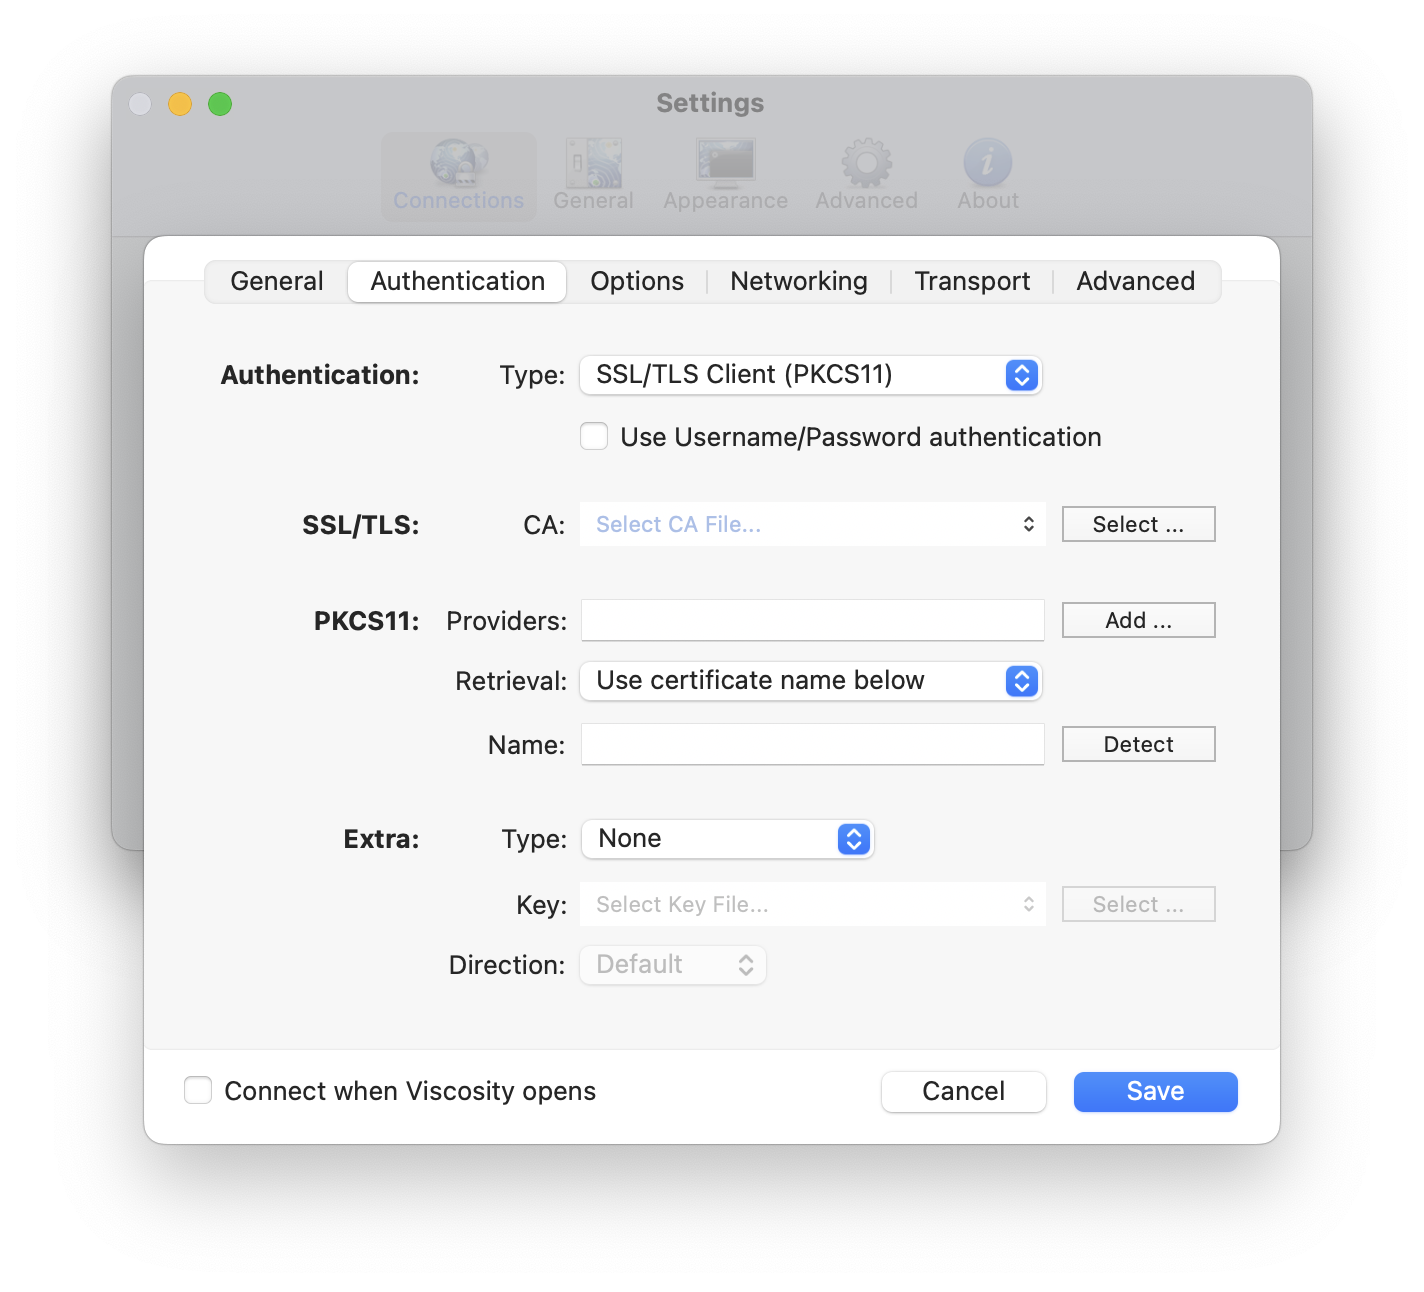The height and width of the screenshot is (1292, 1424).
Task: Open the Advanced tab in the connection sheet
Action: click(1136, 282)
